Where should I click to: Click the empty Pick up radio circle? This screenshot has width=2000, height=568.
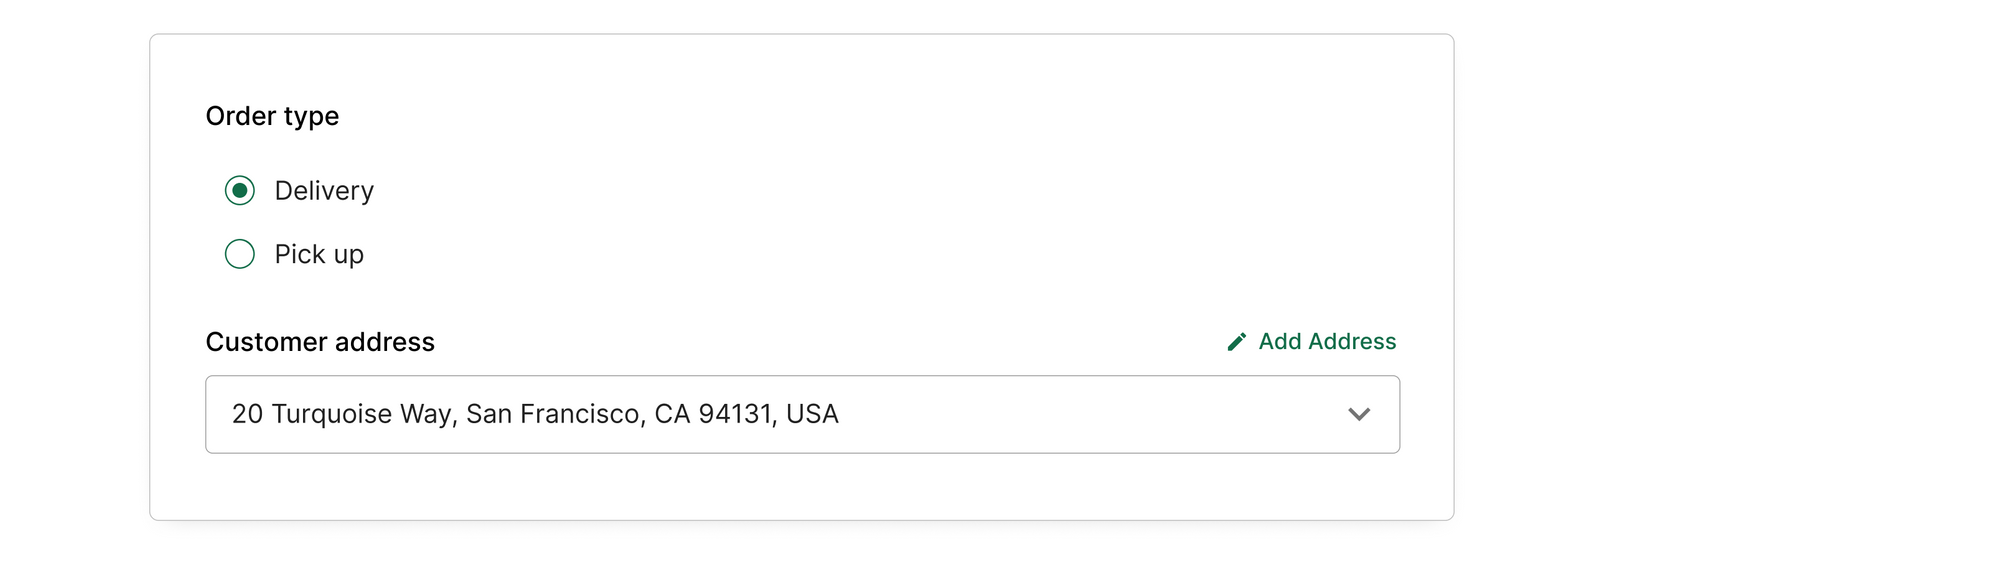pyautogui.click(x=240, y=254)
